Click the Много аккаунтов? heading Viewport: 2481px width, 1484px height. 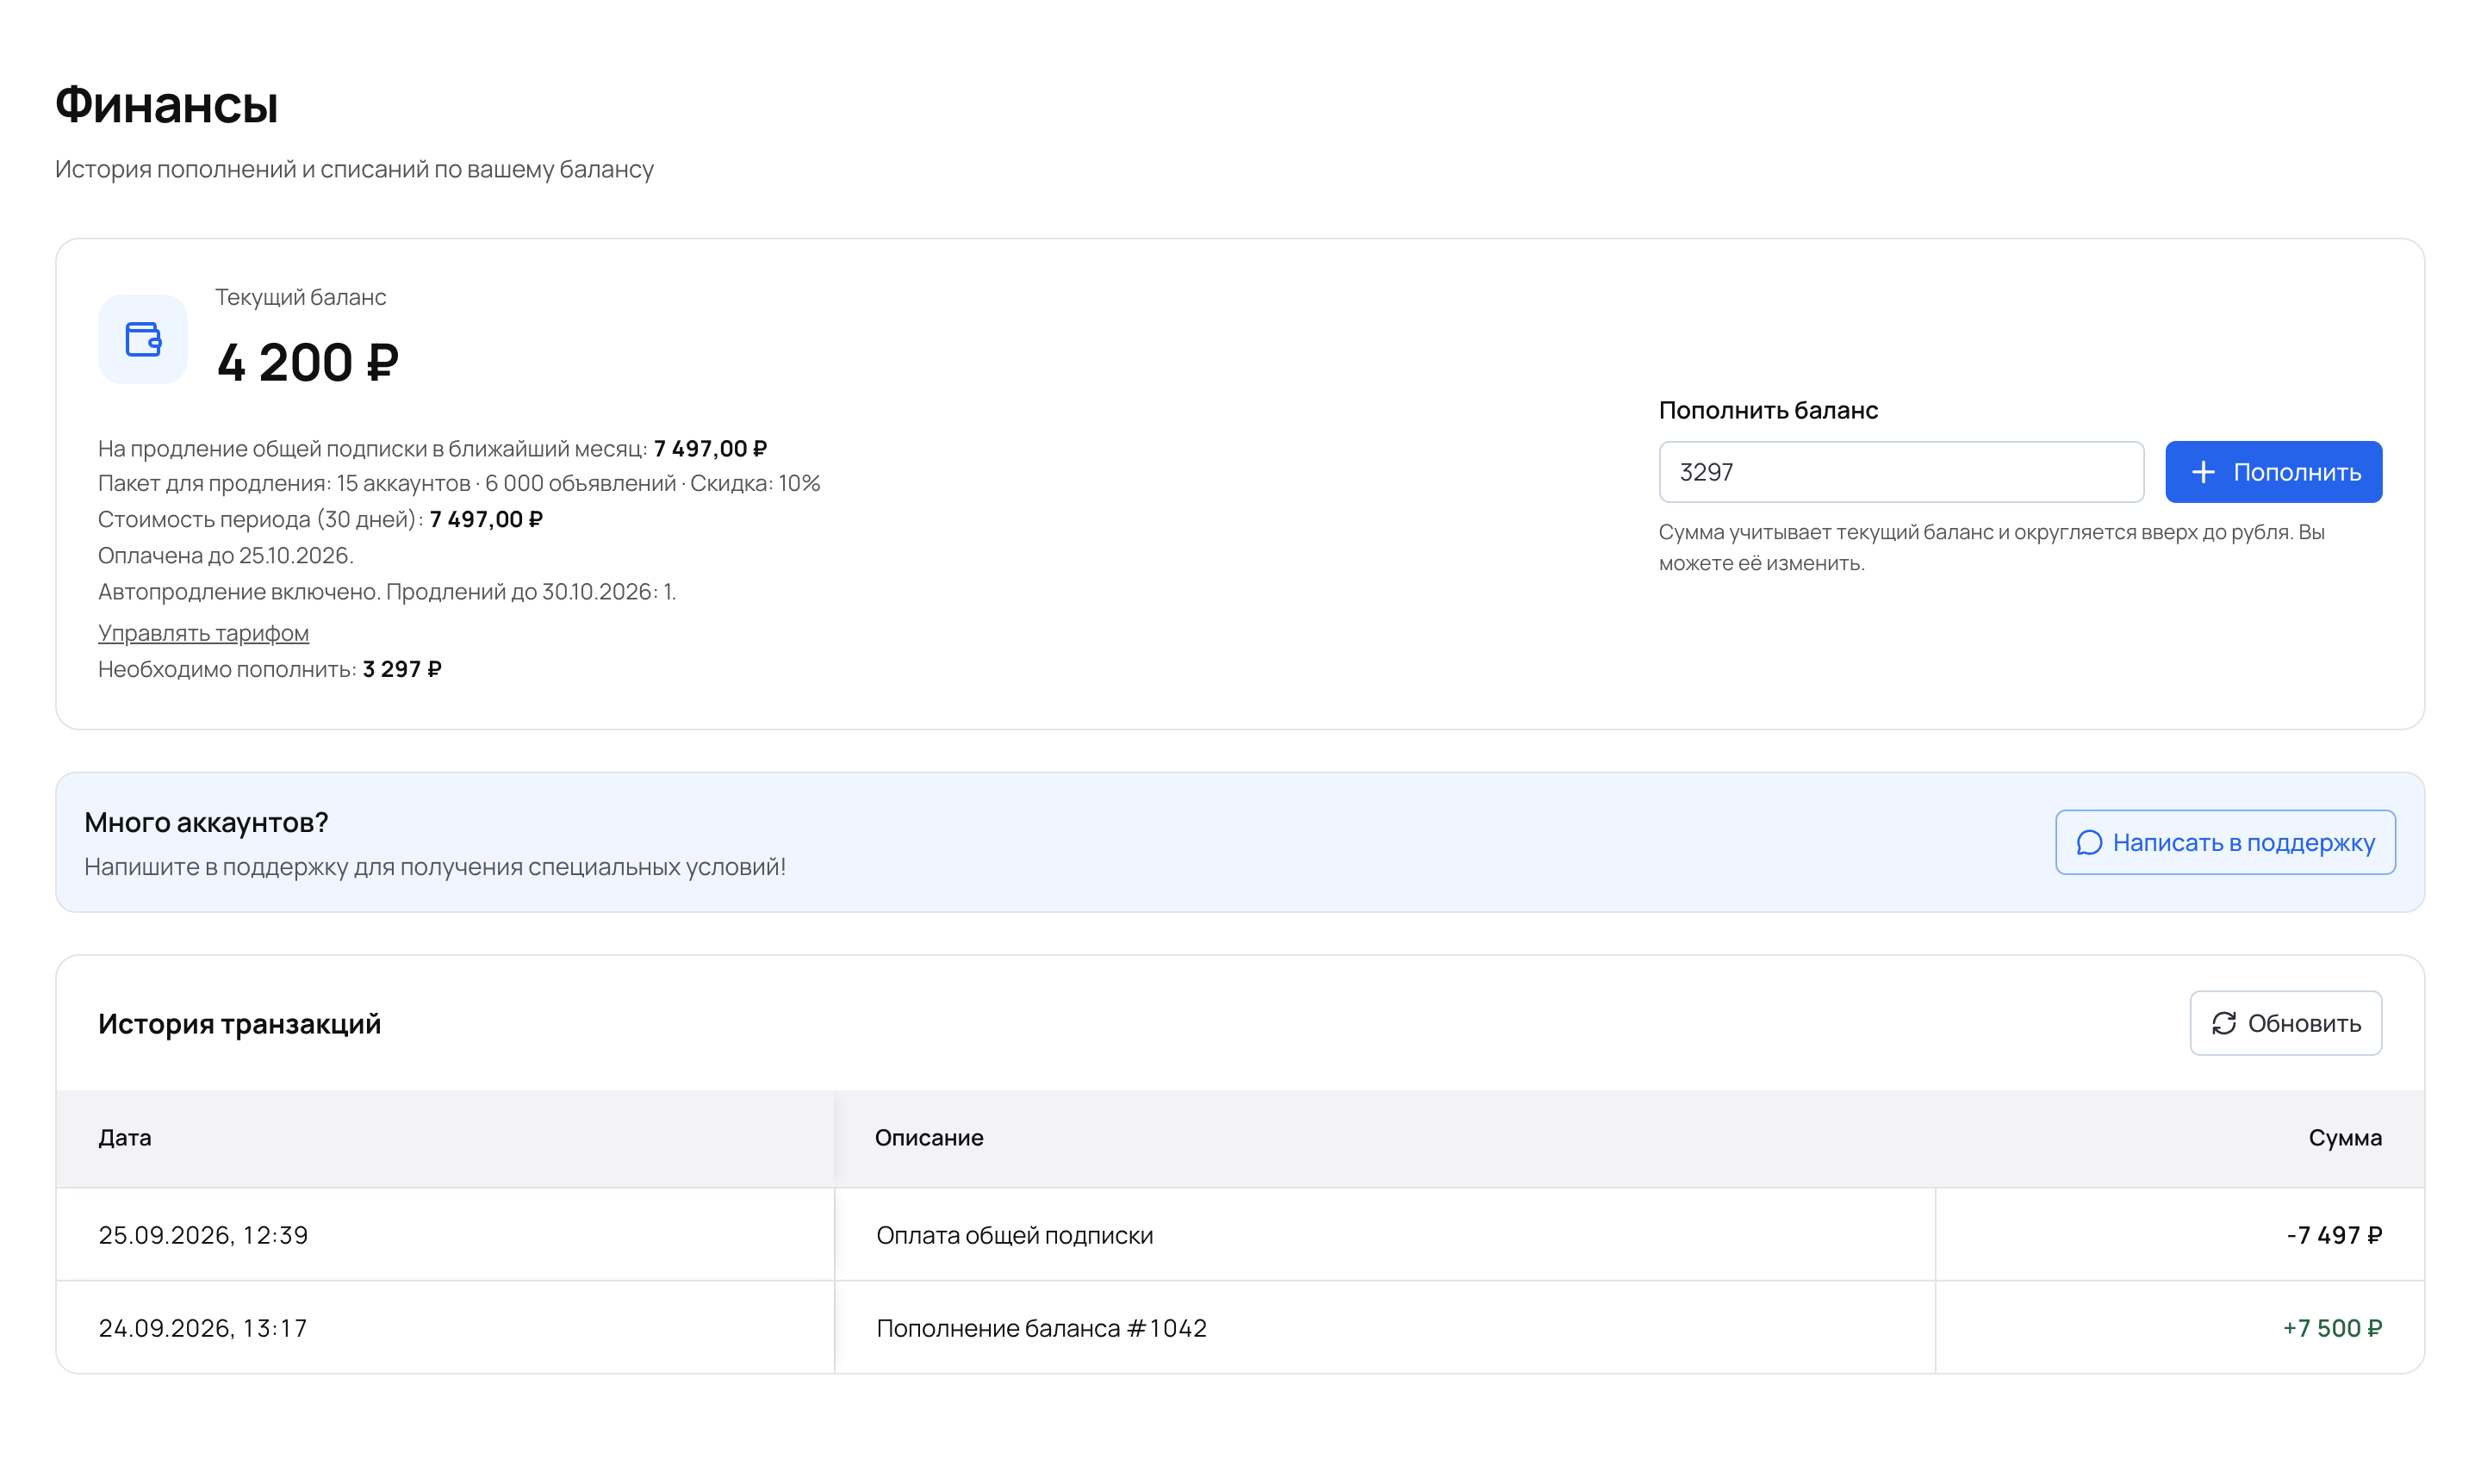[x=206, y=822]
